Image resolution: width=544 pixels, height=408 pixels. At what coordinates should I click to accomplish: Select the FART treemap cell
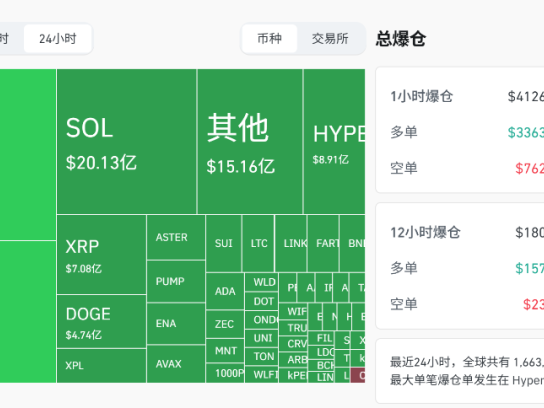[x=323, y=243]
